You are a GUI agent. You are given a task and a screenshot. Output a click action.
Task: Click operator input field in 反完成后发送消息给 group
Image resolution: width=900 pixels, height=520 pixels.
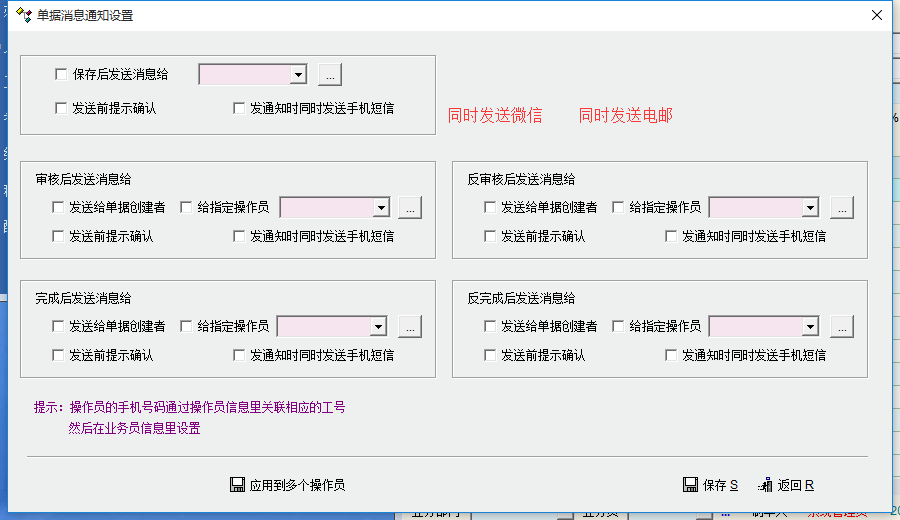pyautogui.click(x=755, y=326)
